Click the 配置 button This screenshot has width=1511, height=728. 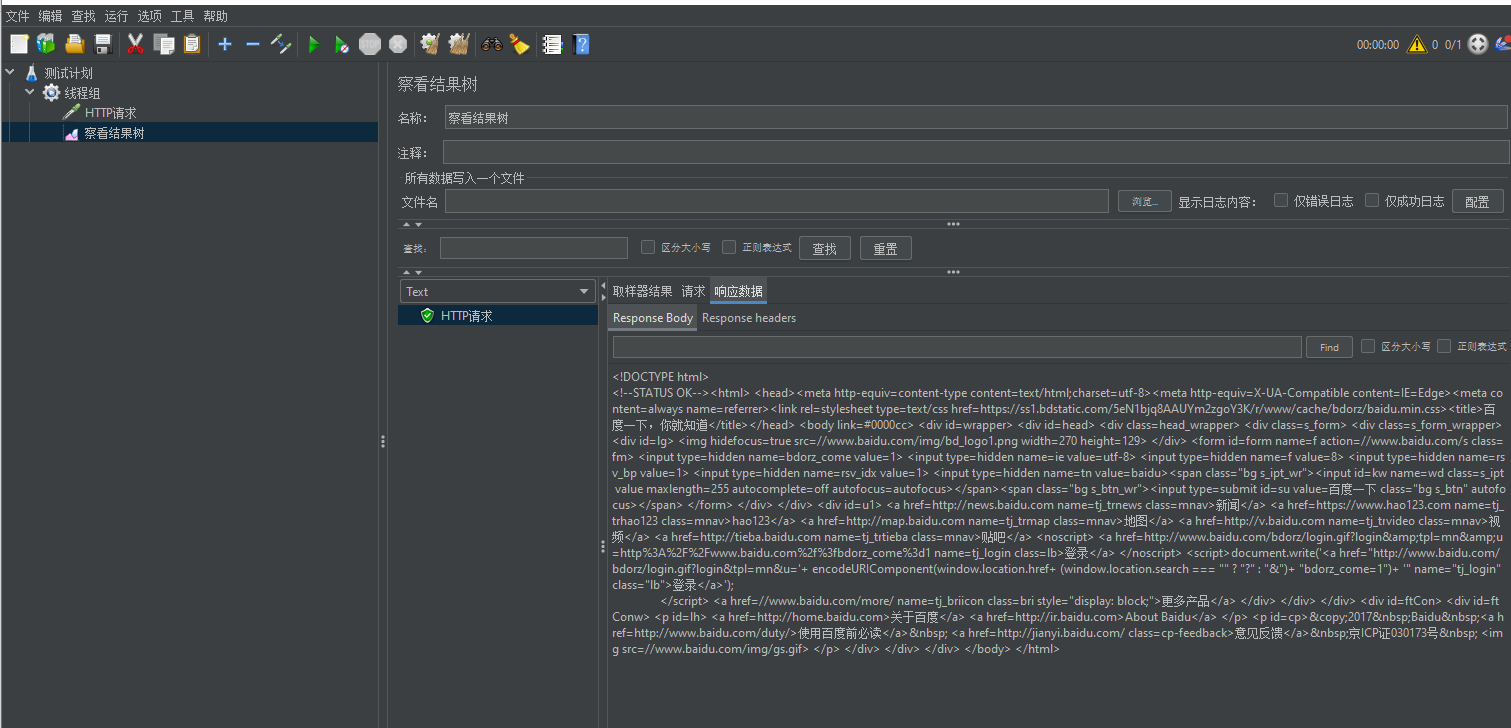coord(1477,201)
